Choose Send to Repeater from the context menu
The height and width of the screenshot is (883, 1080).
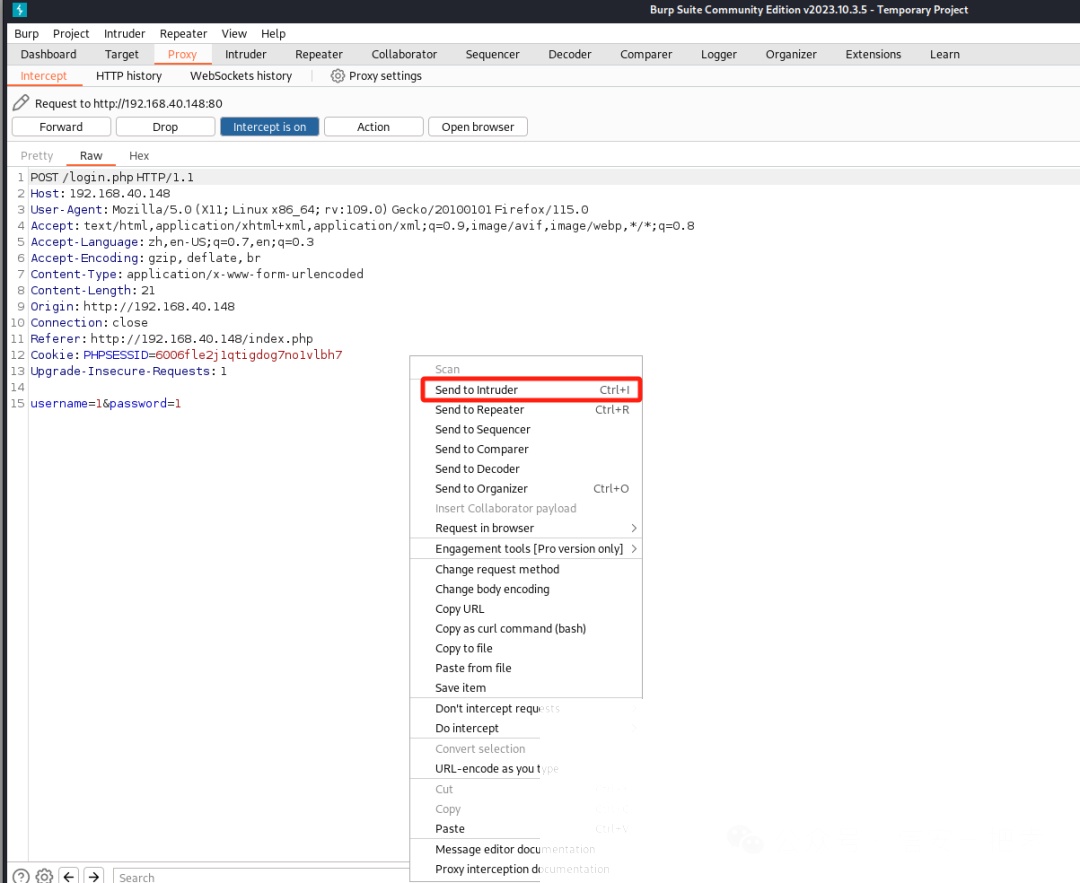click(x=526, y=410)
